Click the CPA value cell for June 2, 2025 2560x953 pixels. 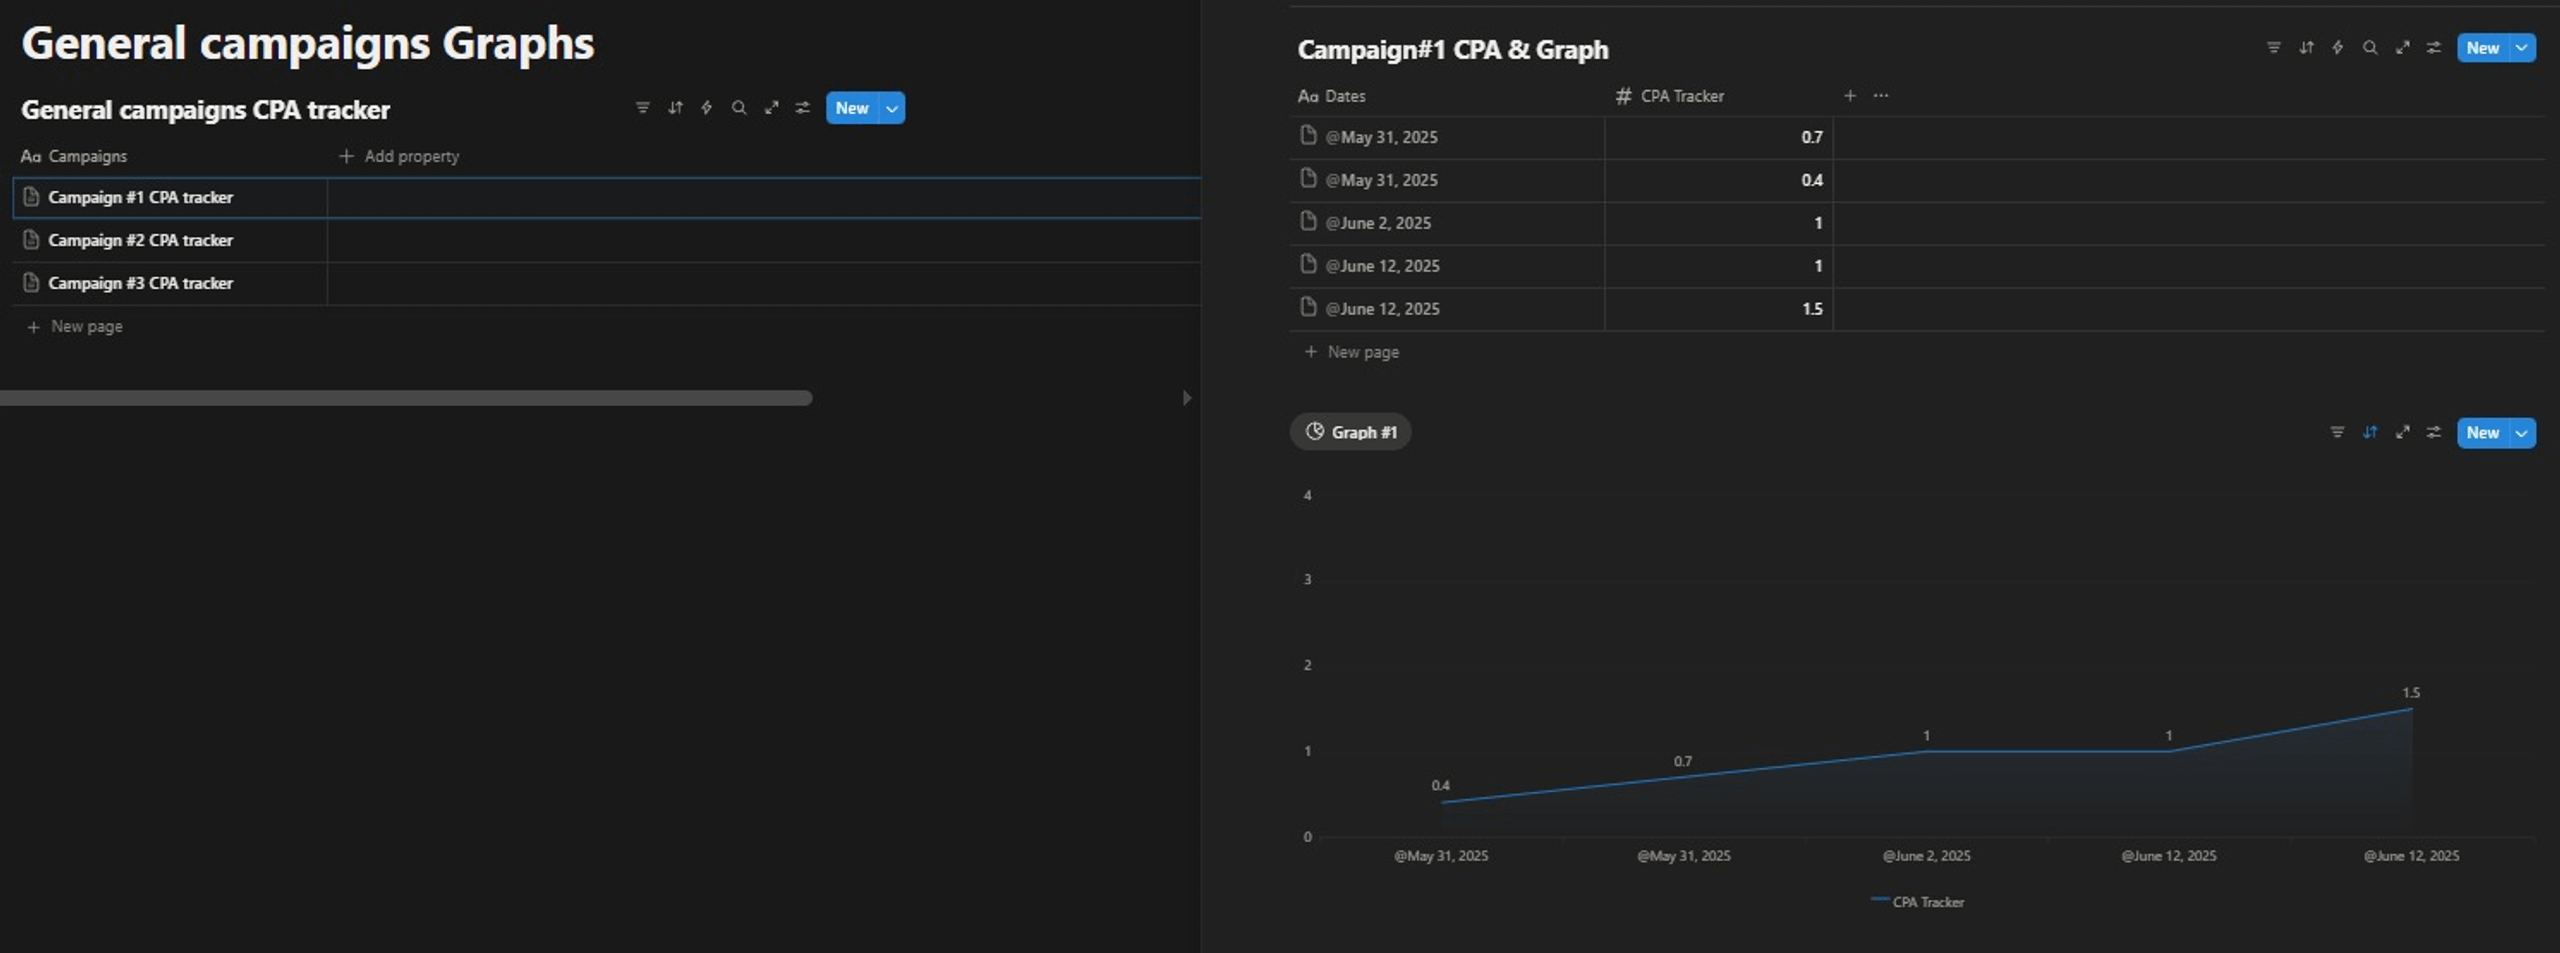[x=1719, y=223]
